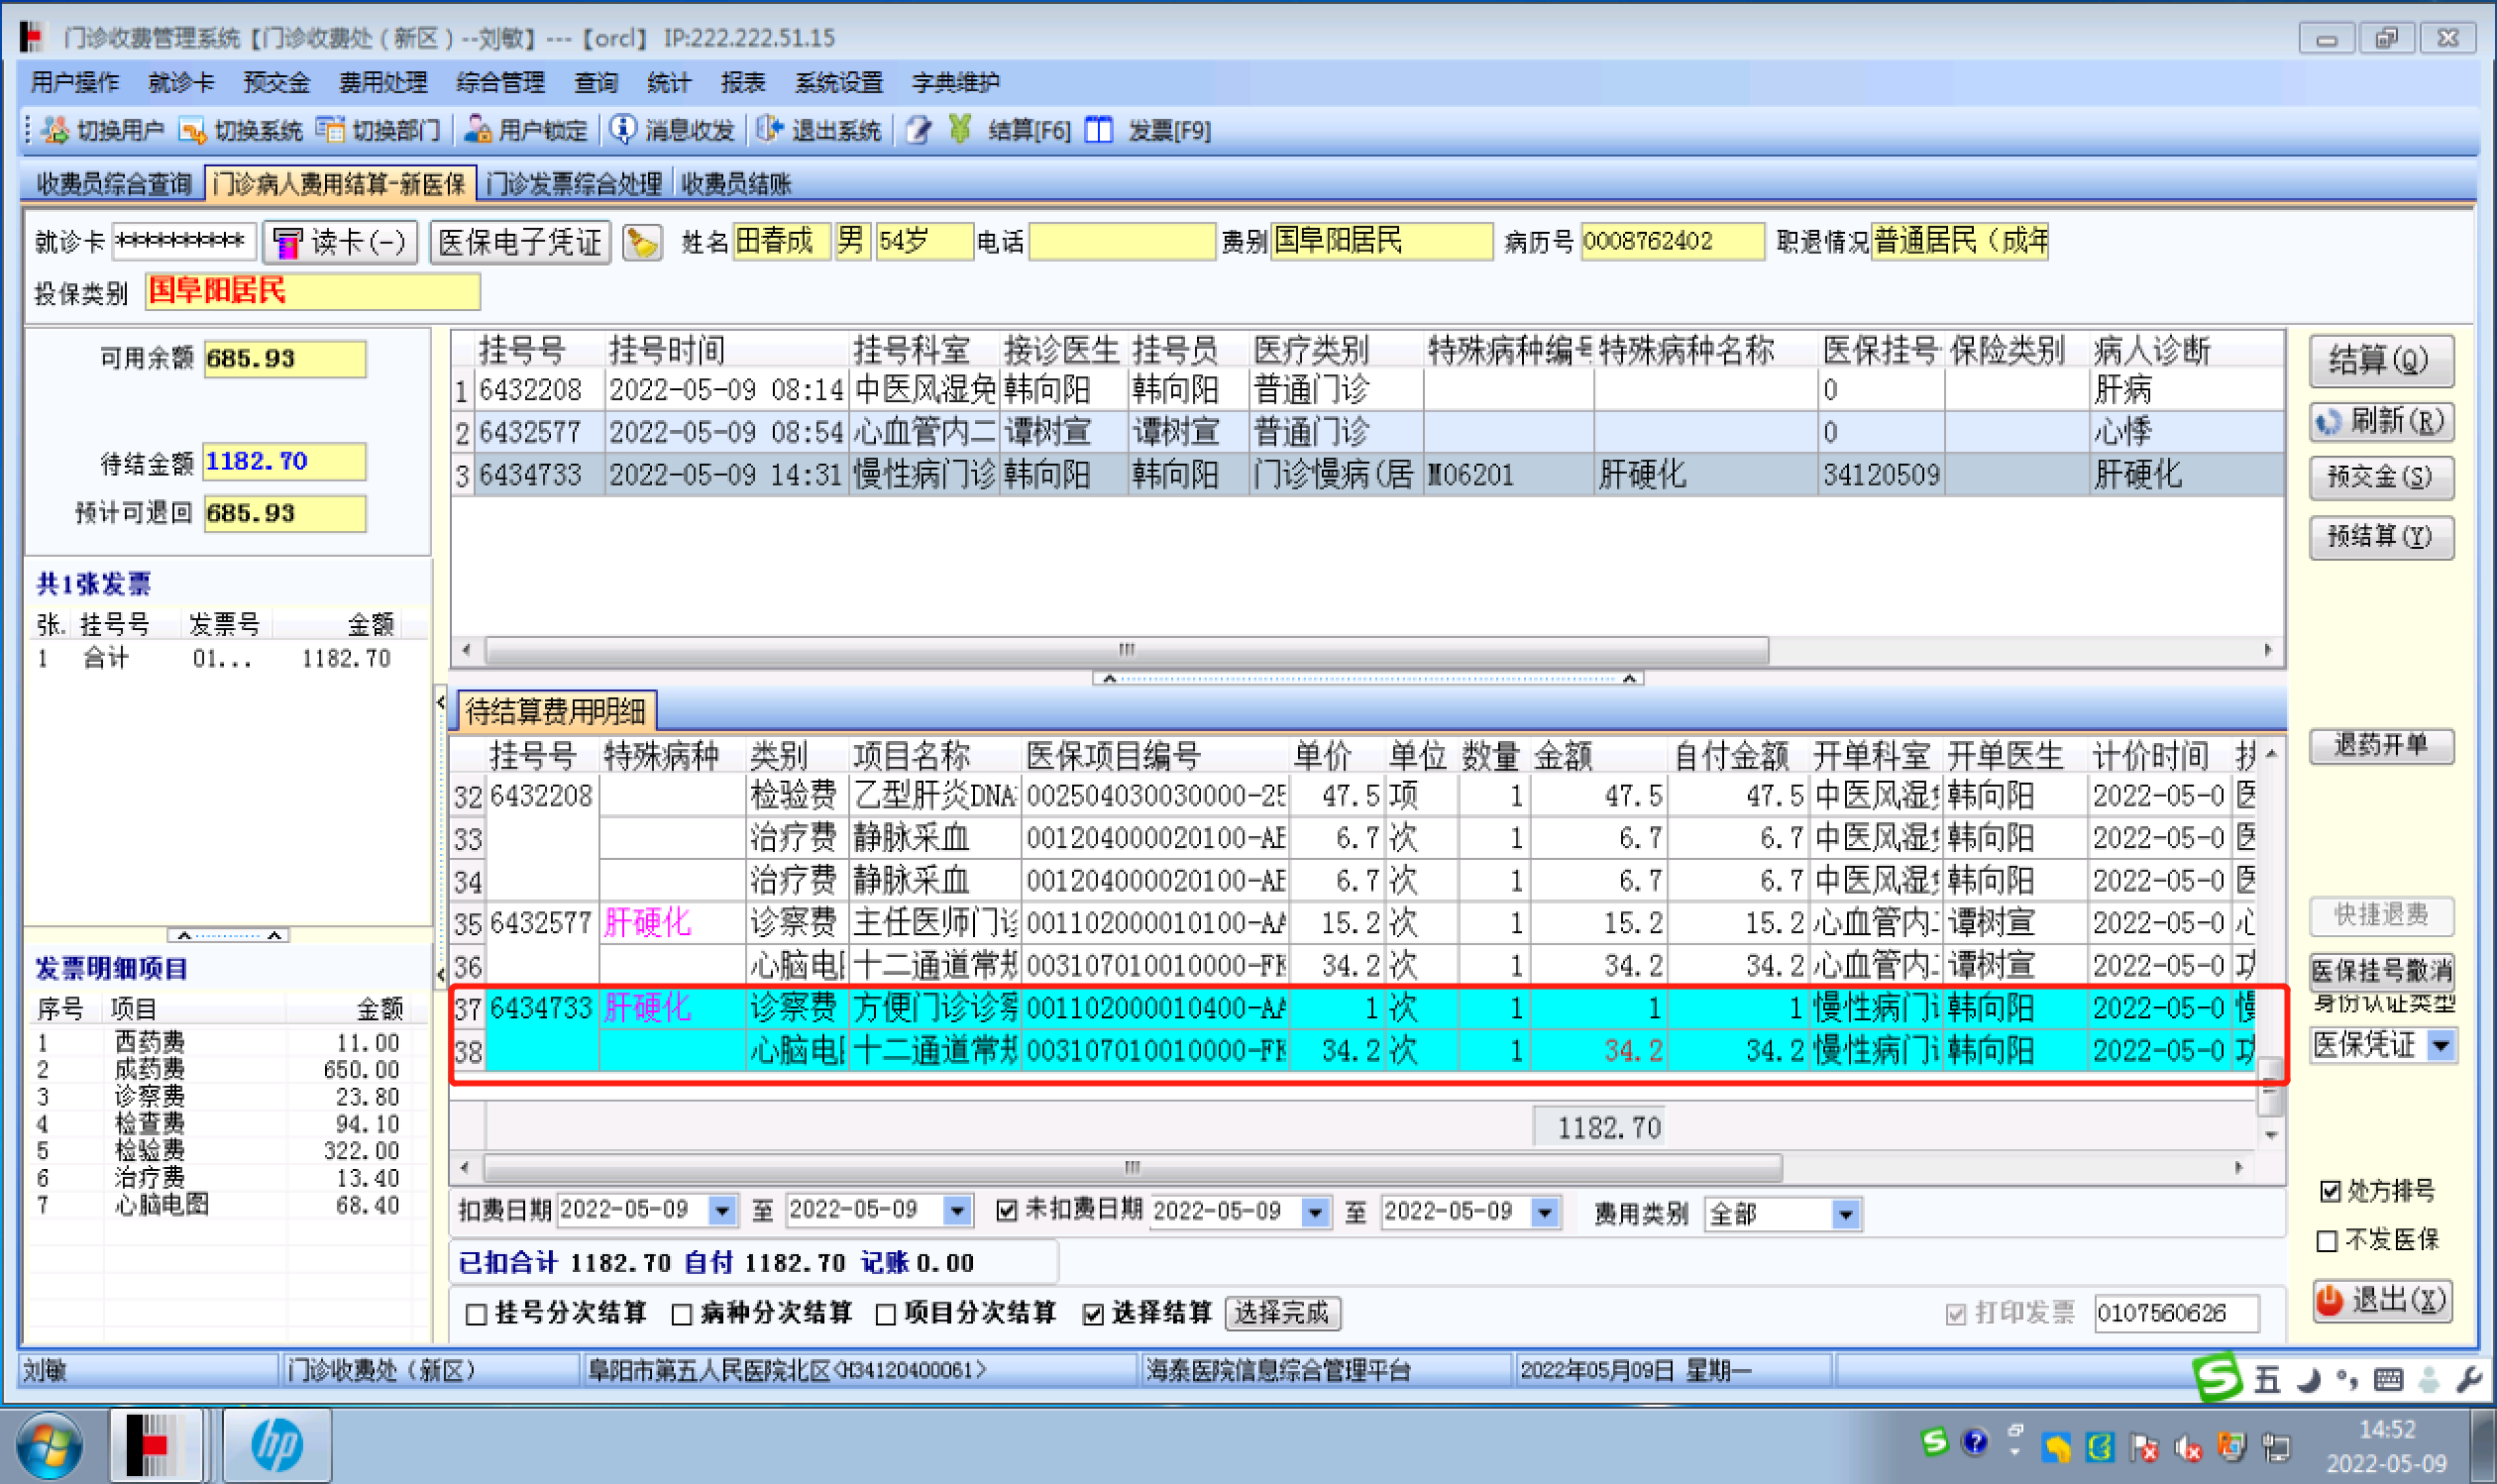2497x1484 pixels.
Task: Open the 扣费日期 start date dropdown
Action: coord(722,1212)
